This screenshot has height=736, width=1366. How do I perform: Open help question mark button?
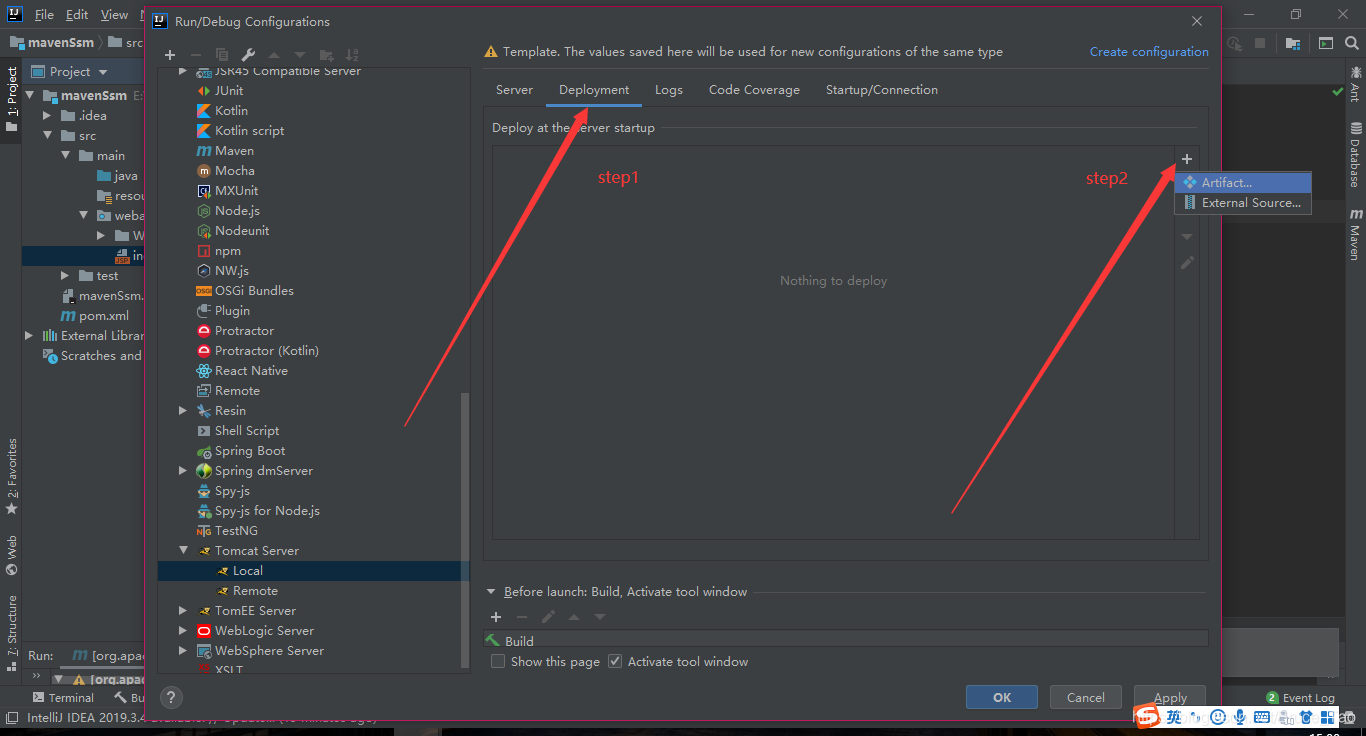click(171, 698)
